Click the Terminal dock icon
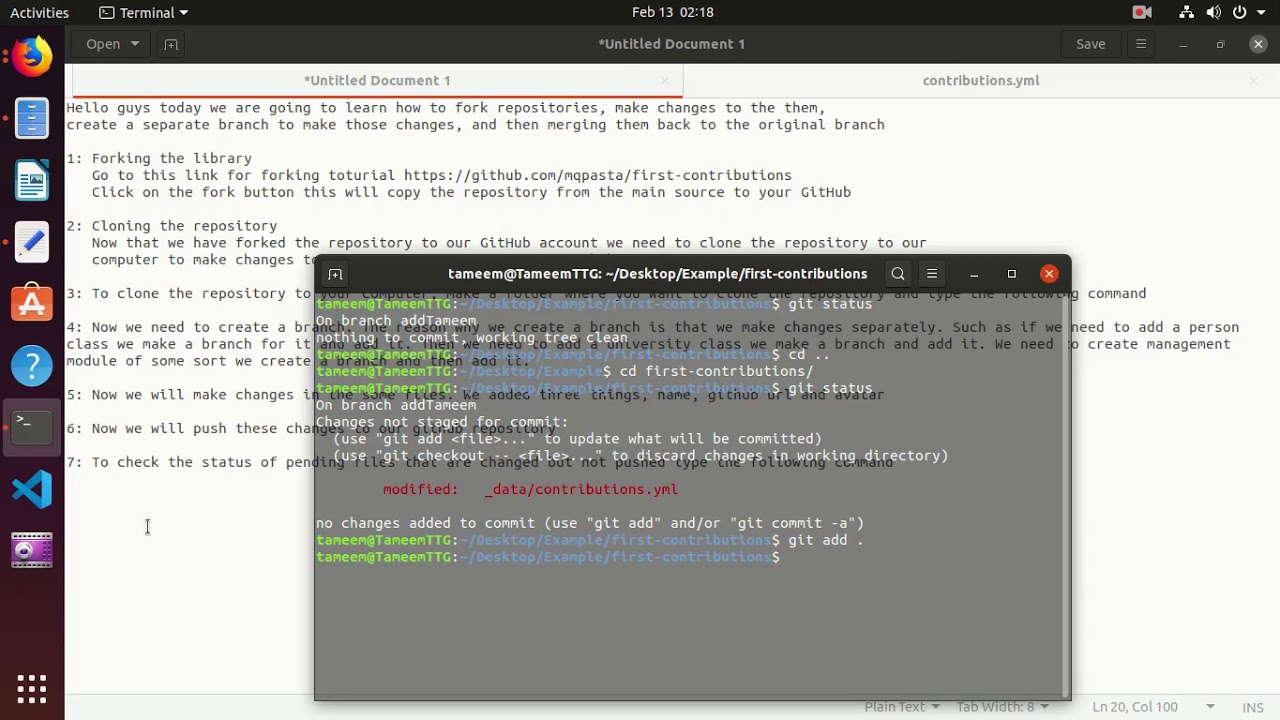The width and height of the screenshot is (1280, 720). pos(32,427)
